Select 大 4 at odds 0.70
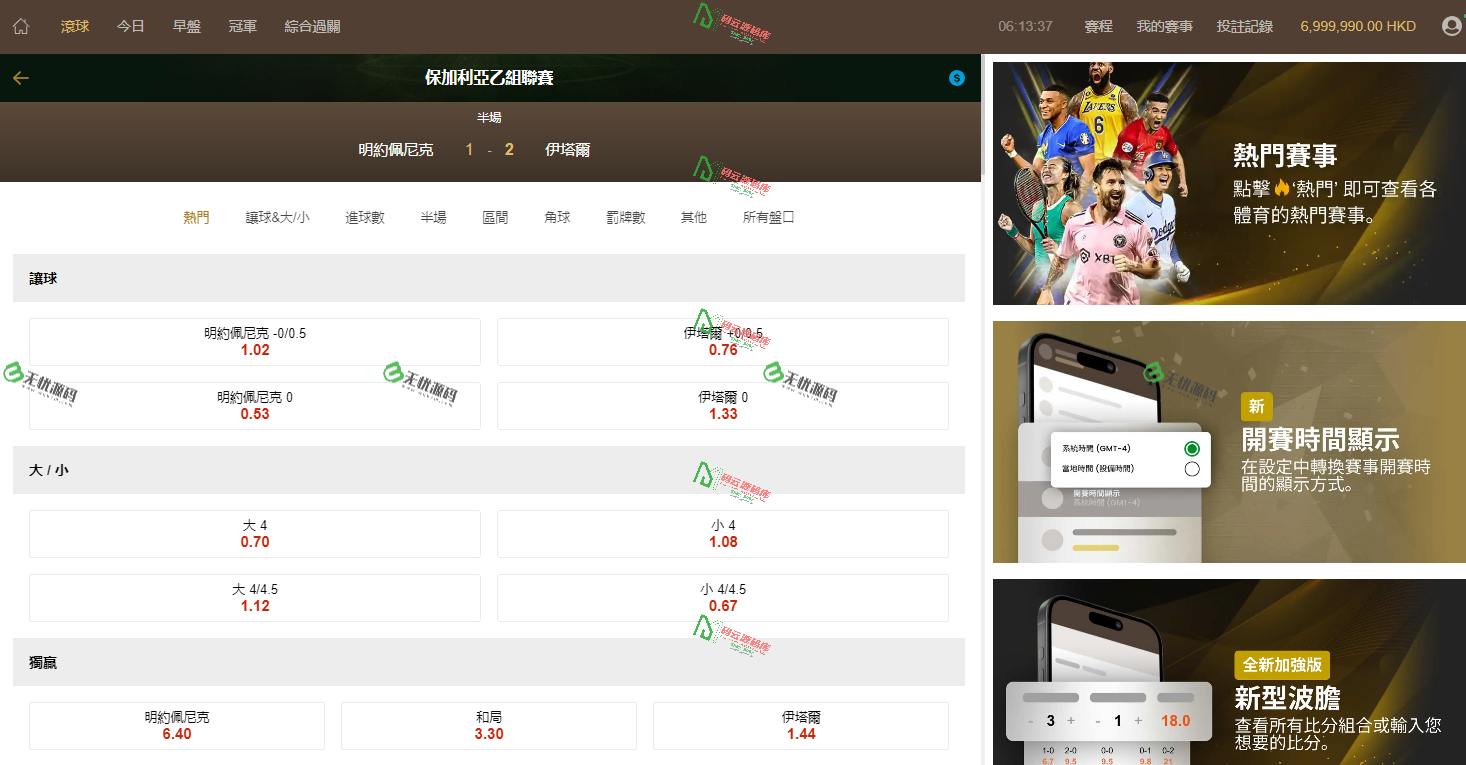This screenshot has height=765, width=1466. (x=255, y=533)
